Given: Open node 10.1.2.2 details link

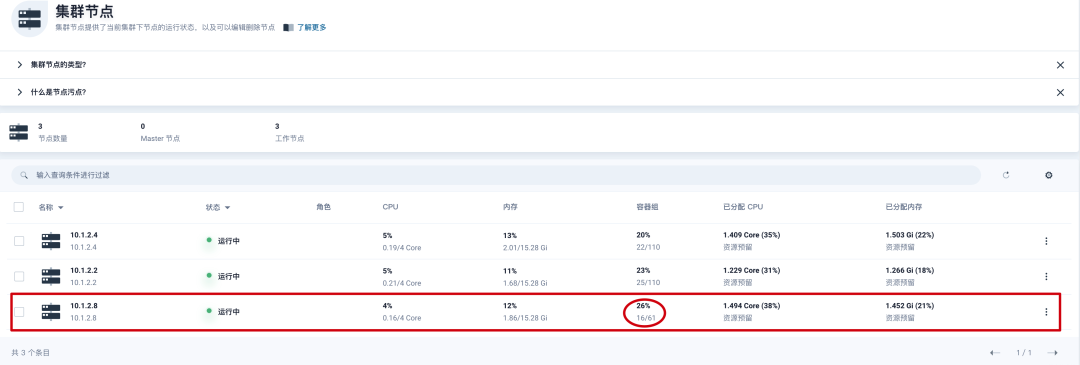Looking at the screenshot, I should (x=83, y=271).
